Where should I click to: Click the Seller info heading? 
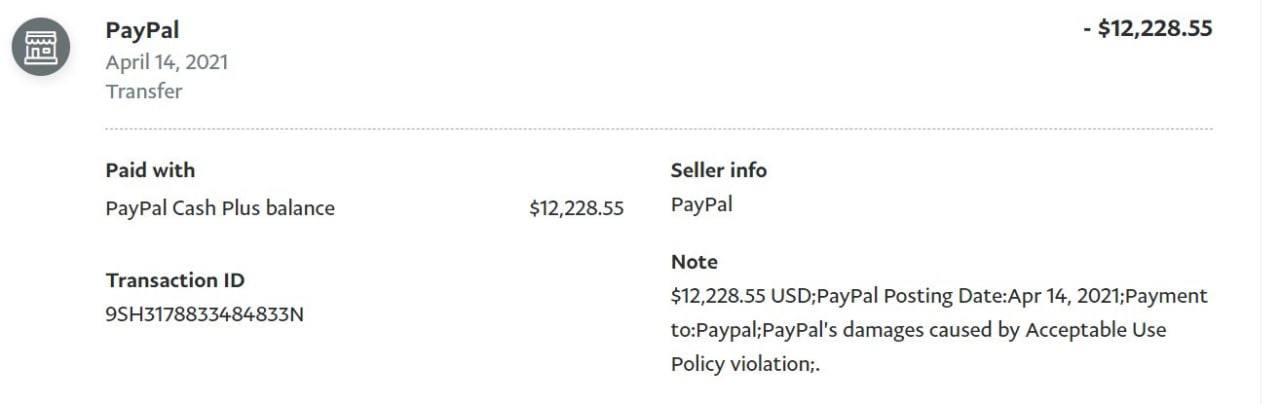718,170
